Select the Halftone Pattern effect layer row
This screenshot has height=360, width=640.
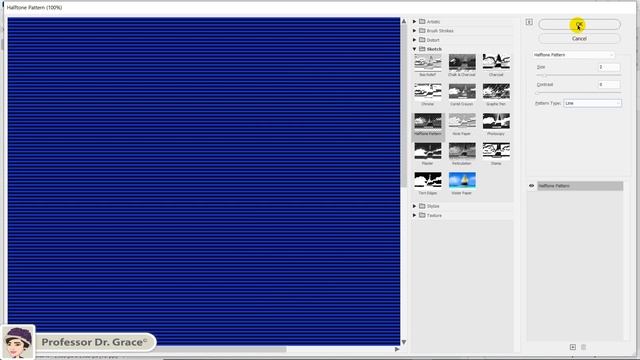pos(580,186)
